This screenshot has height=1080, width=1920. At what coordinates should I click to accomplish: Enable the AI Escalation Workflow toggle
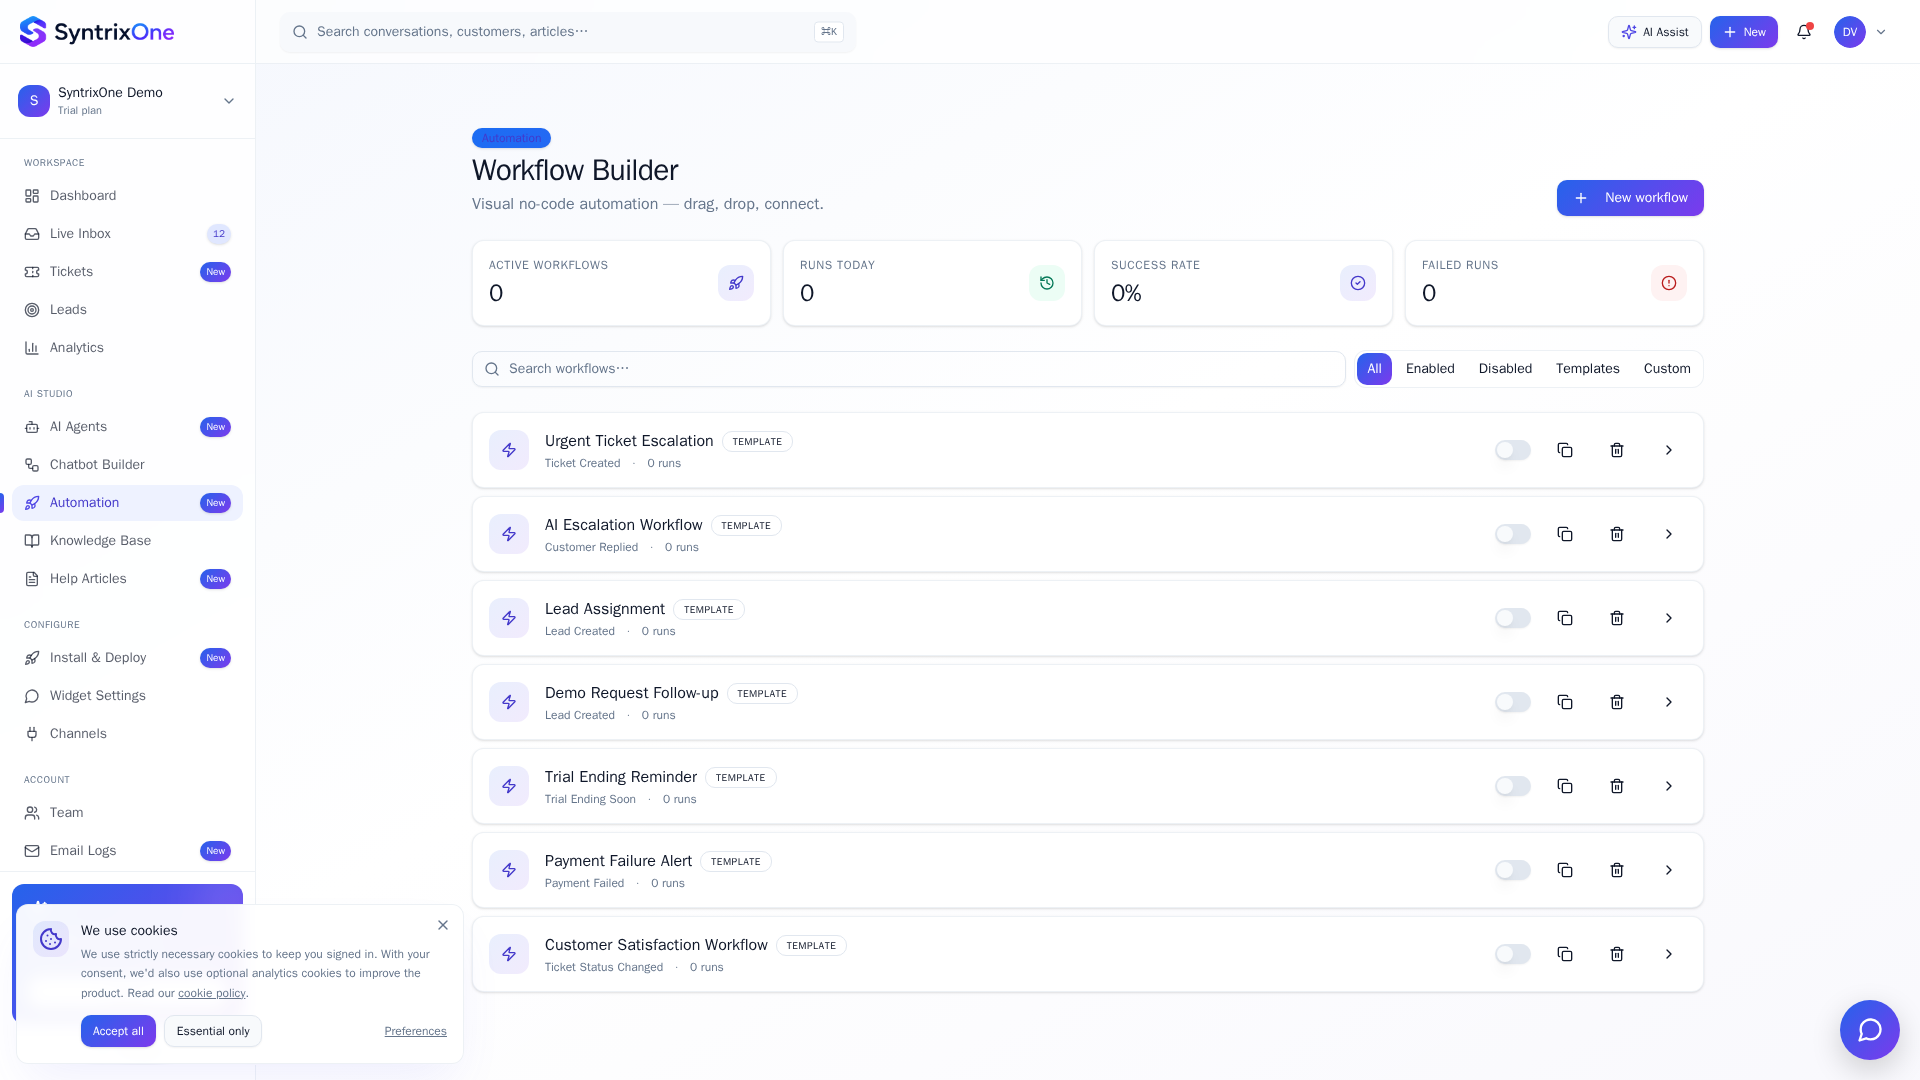pyautogui.click(x=1513, y=534)
